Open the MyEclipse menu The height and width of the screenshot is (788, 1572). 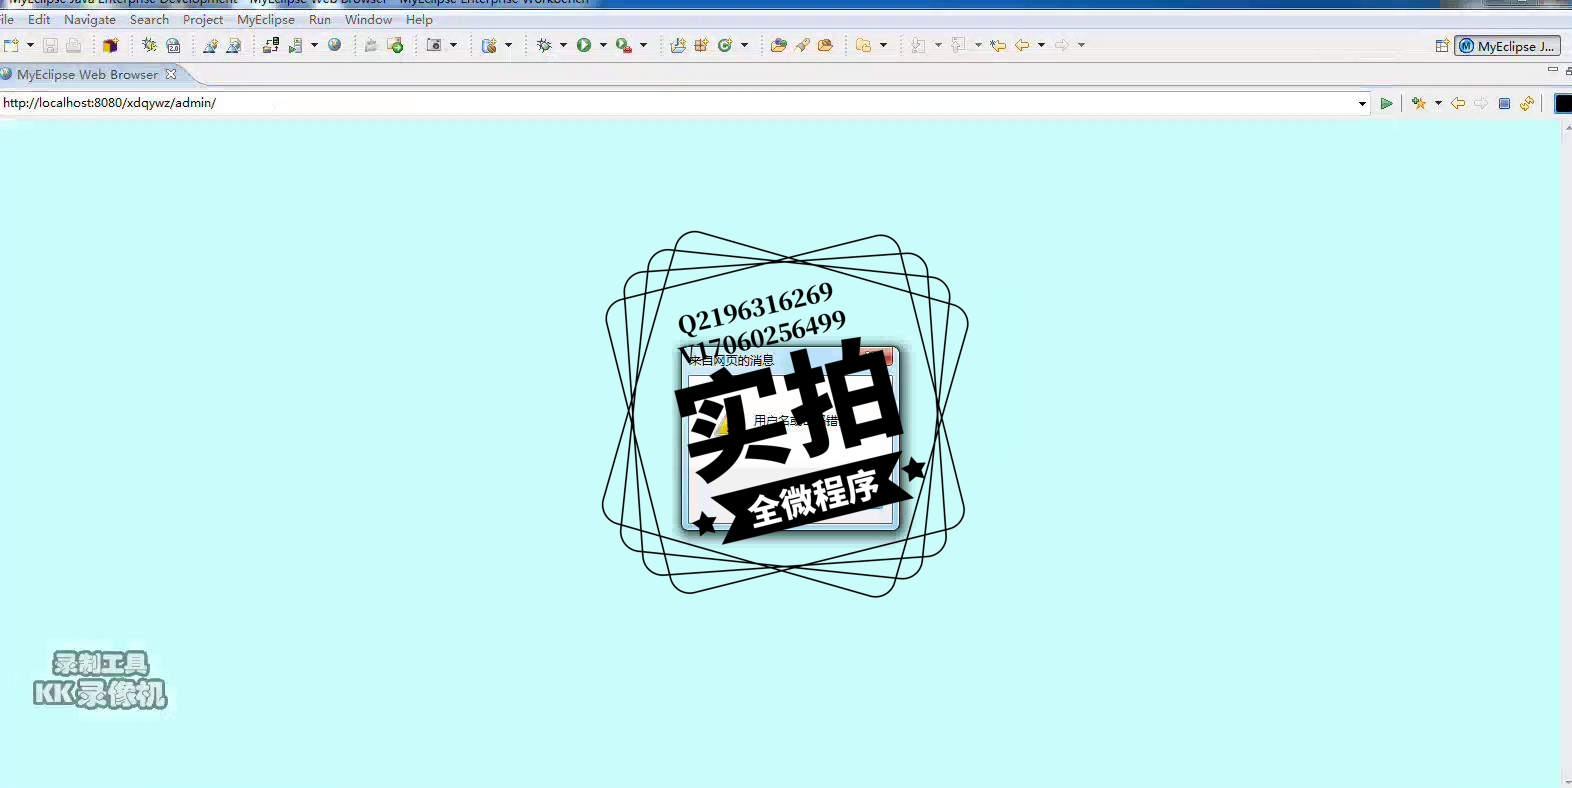[266, 19]
